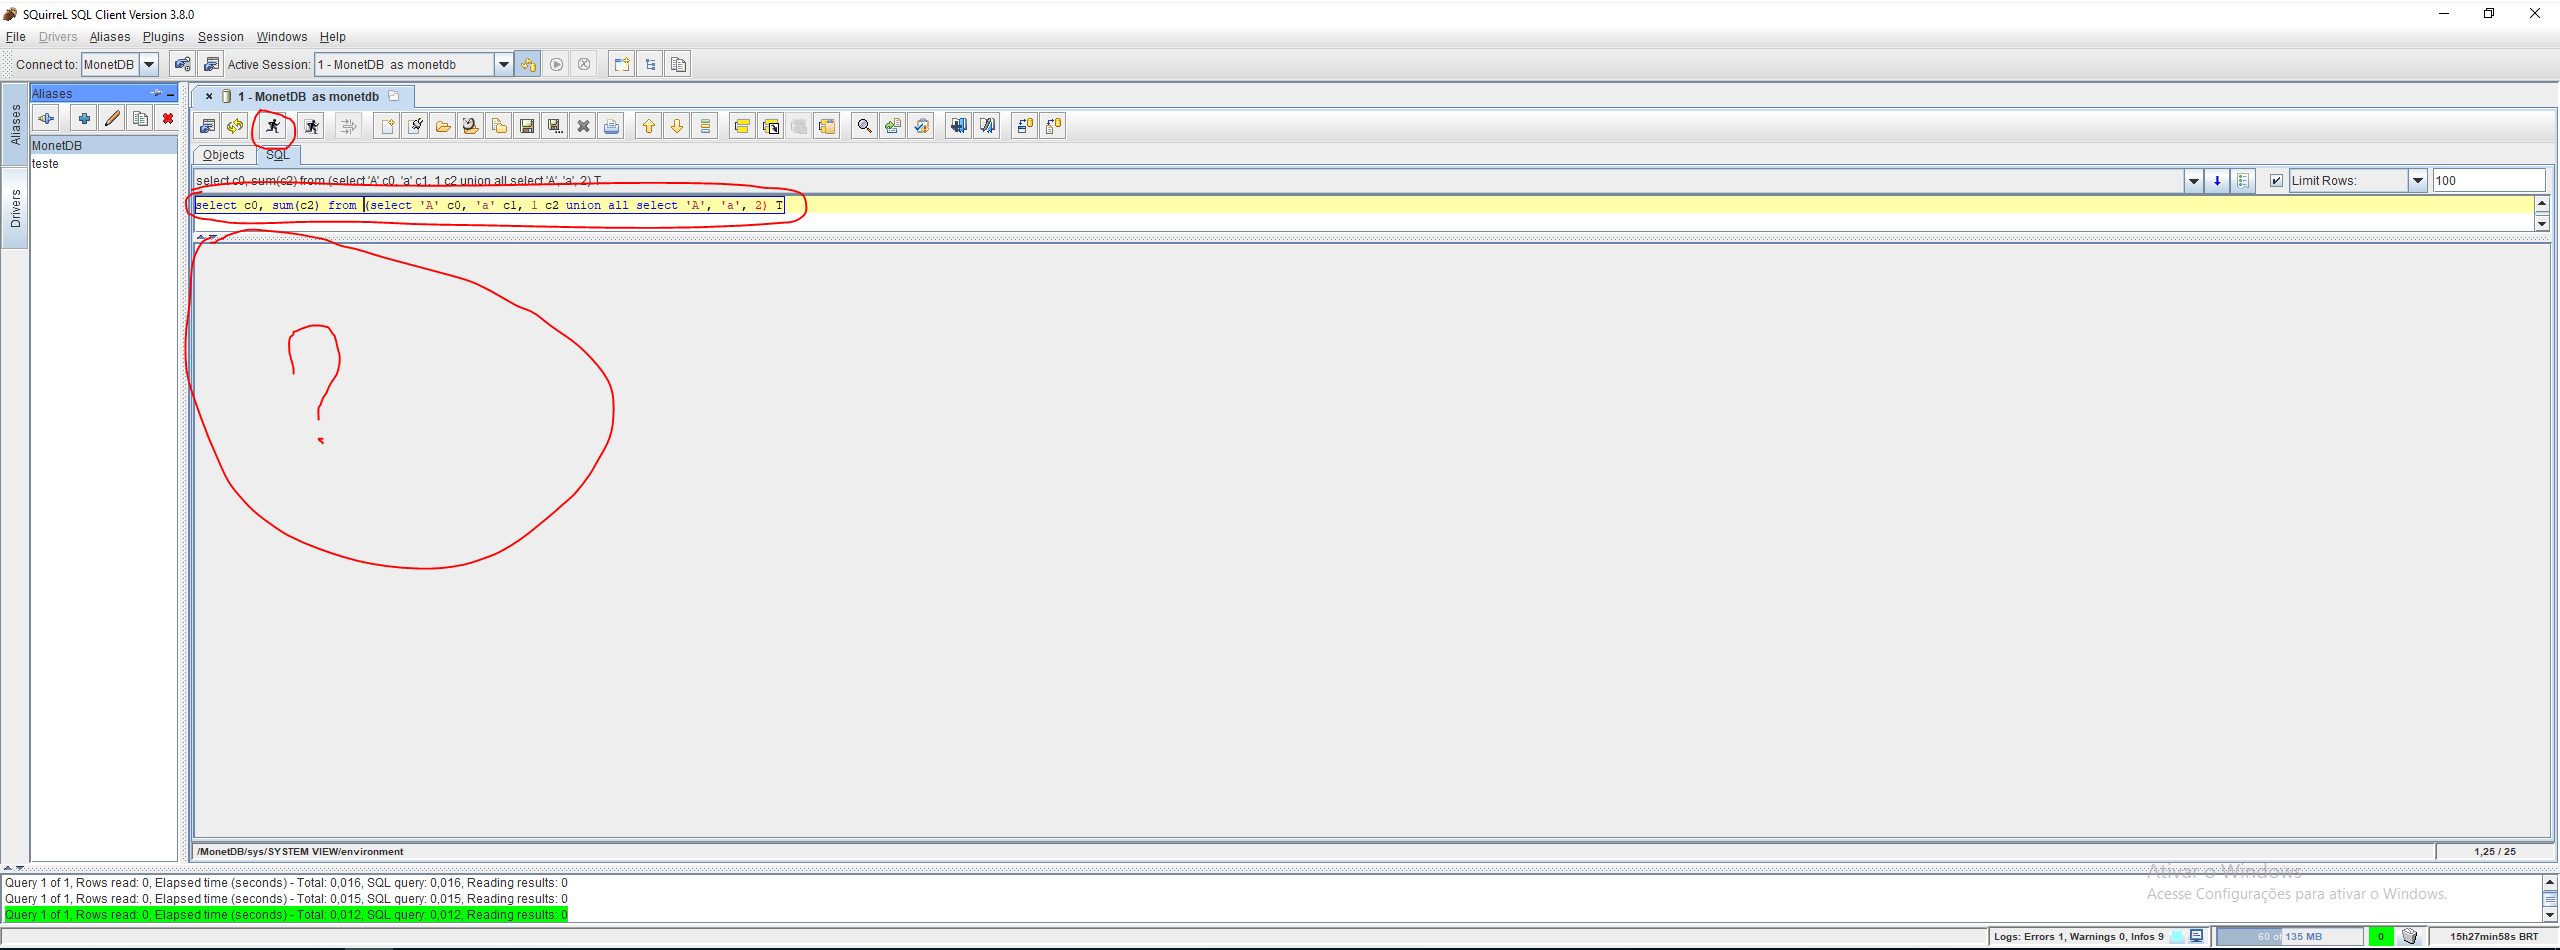Run the SQL with the running-man icon
2560x950 pixels.
coord(272,126)
